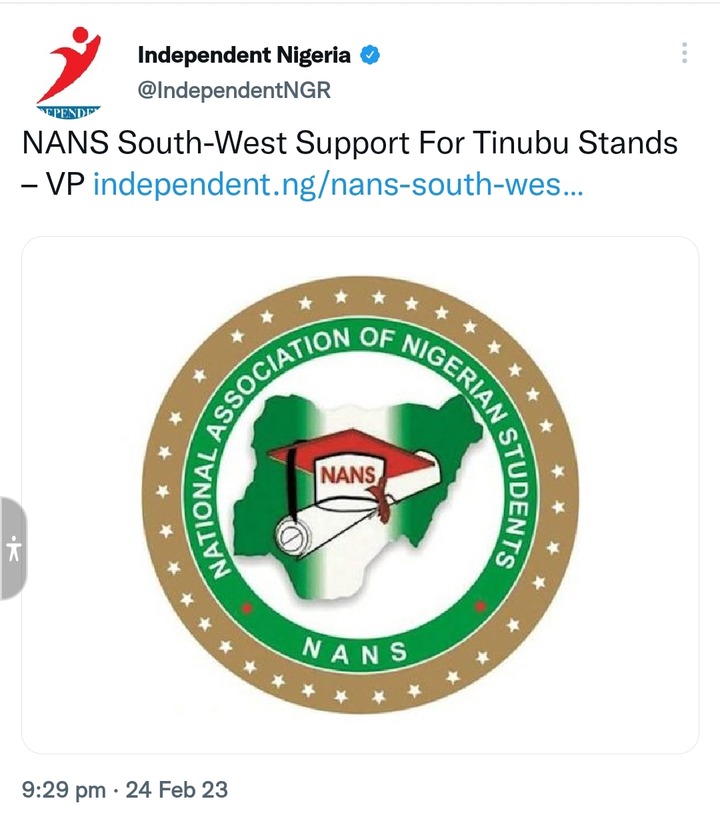Open the NANS logo image card

pos(360,495)
